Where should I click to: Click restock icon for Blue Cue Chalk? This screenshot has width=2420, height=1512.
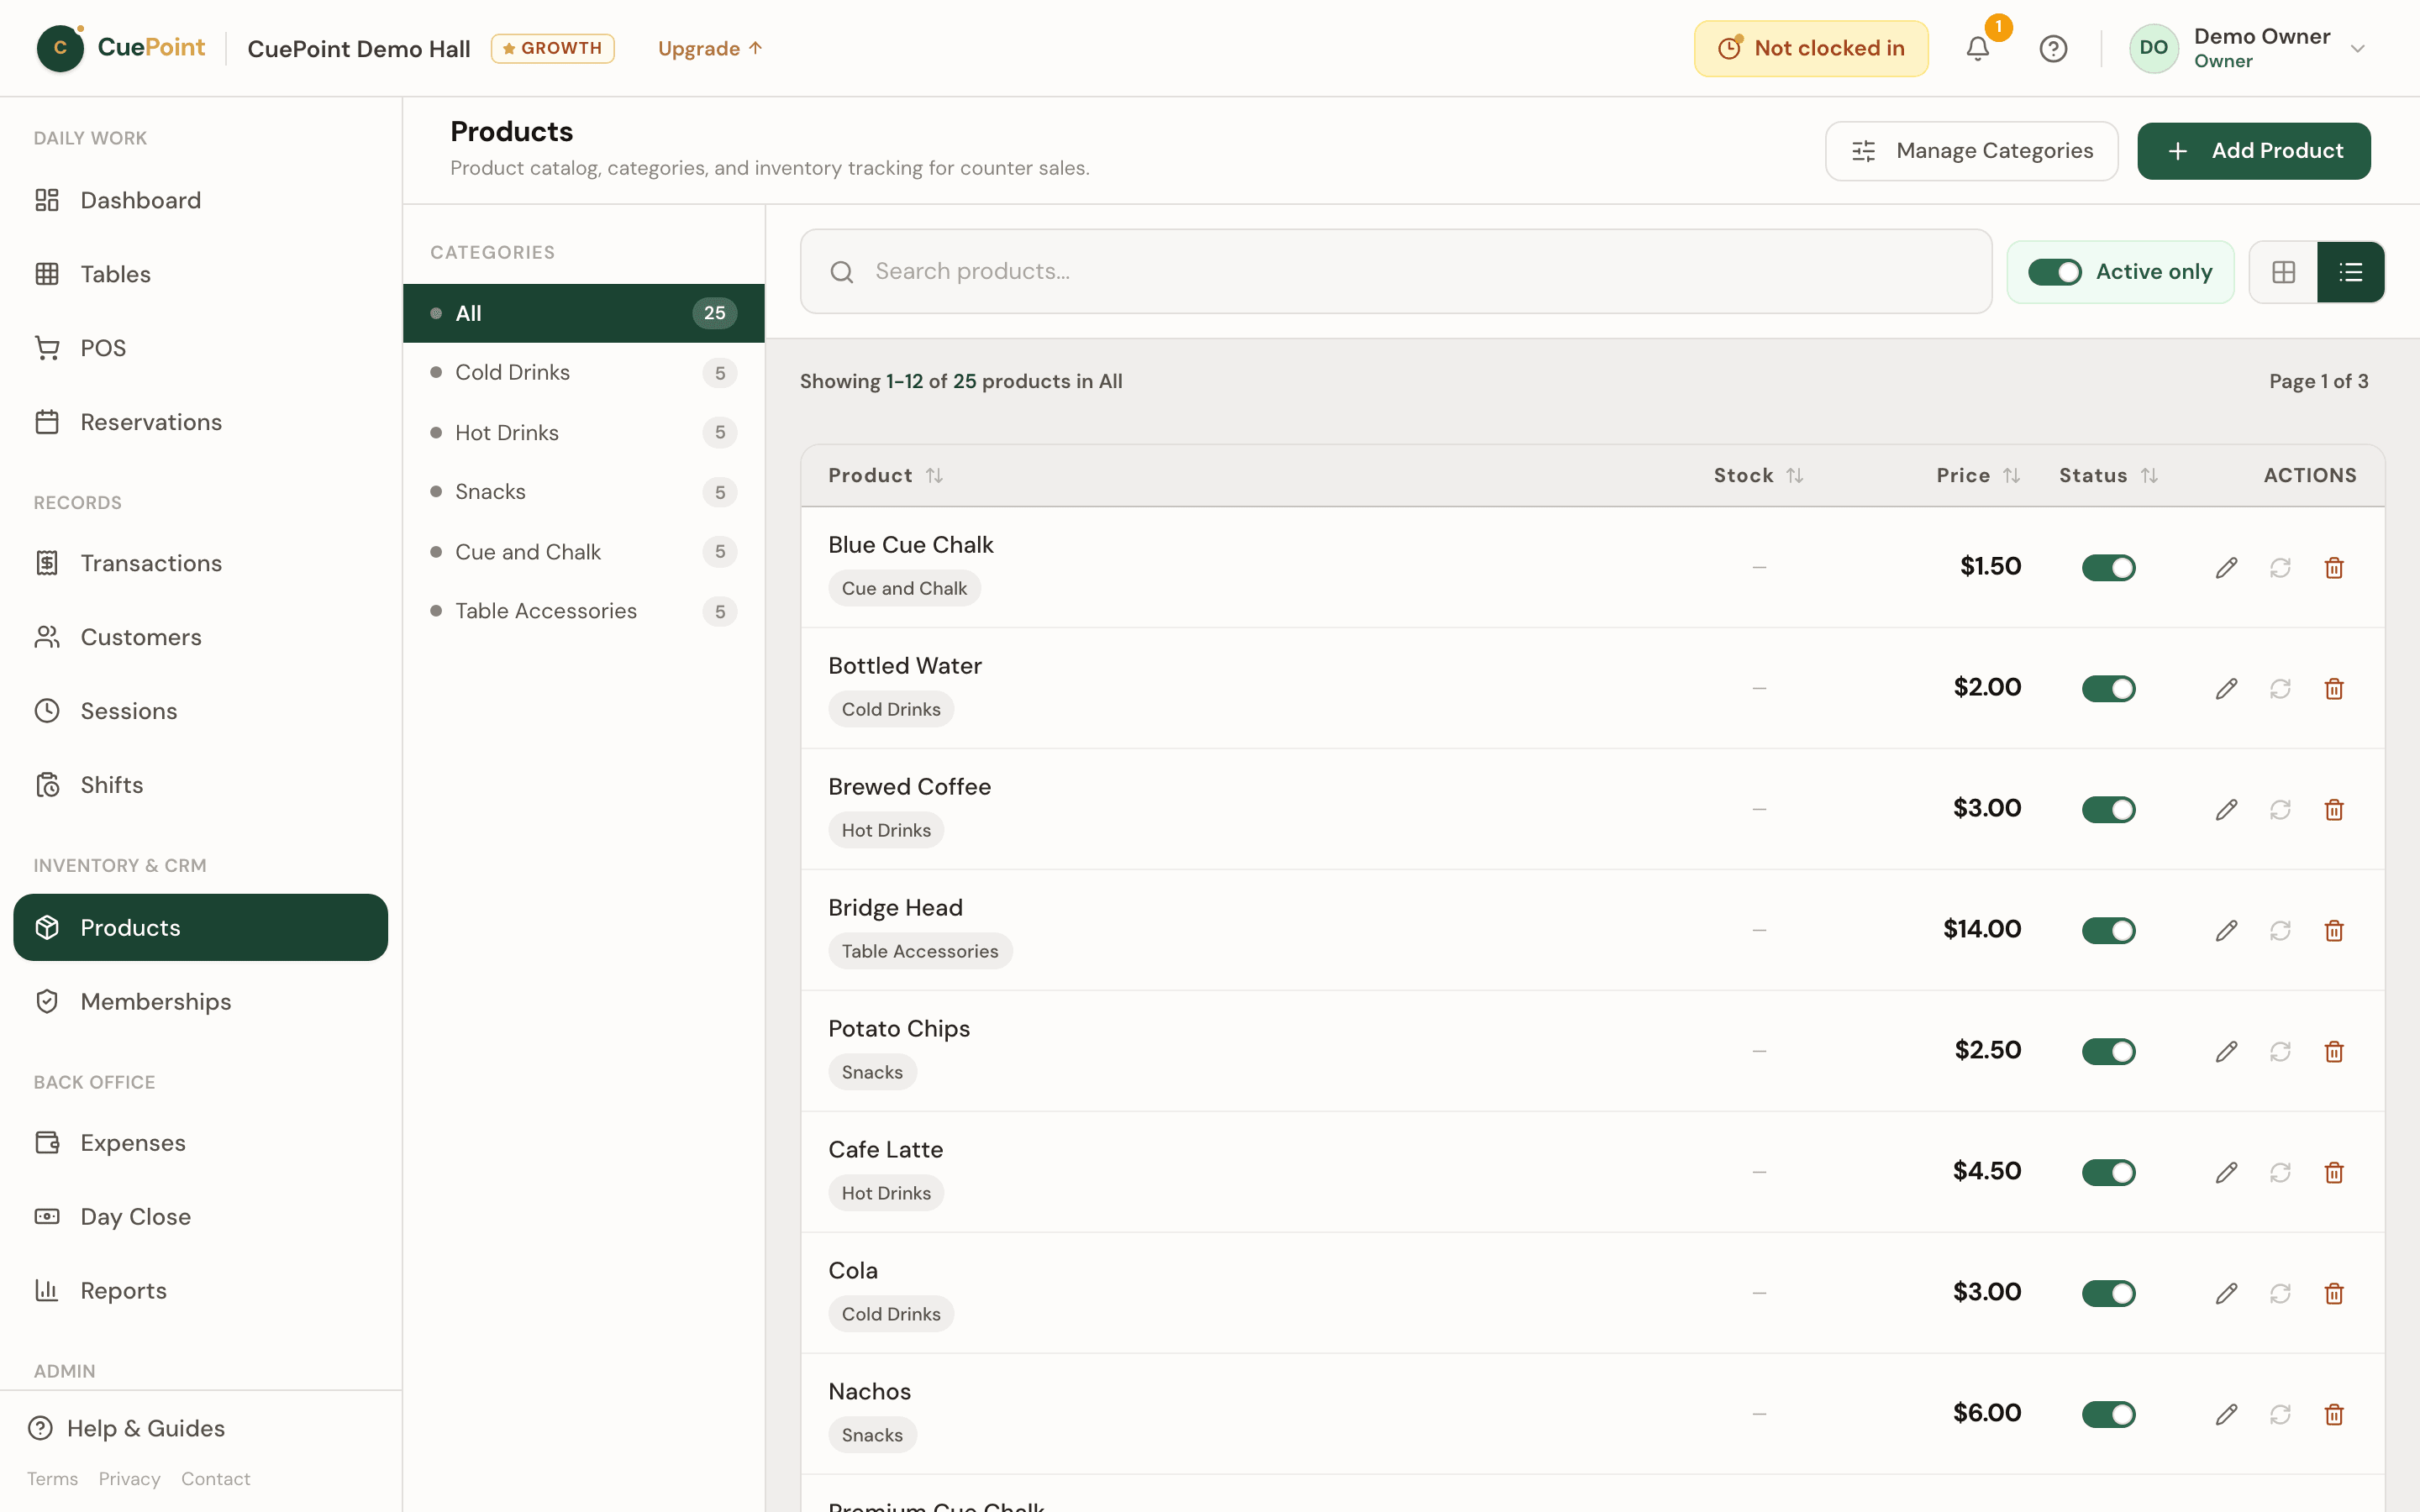click(2280, 568)
